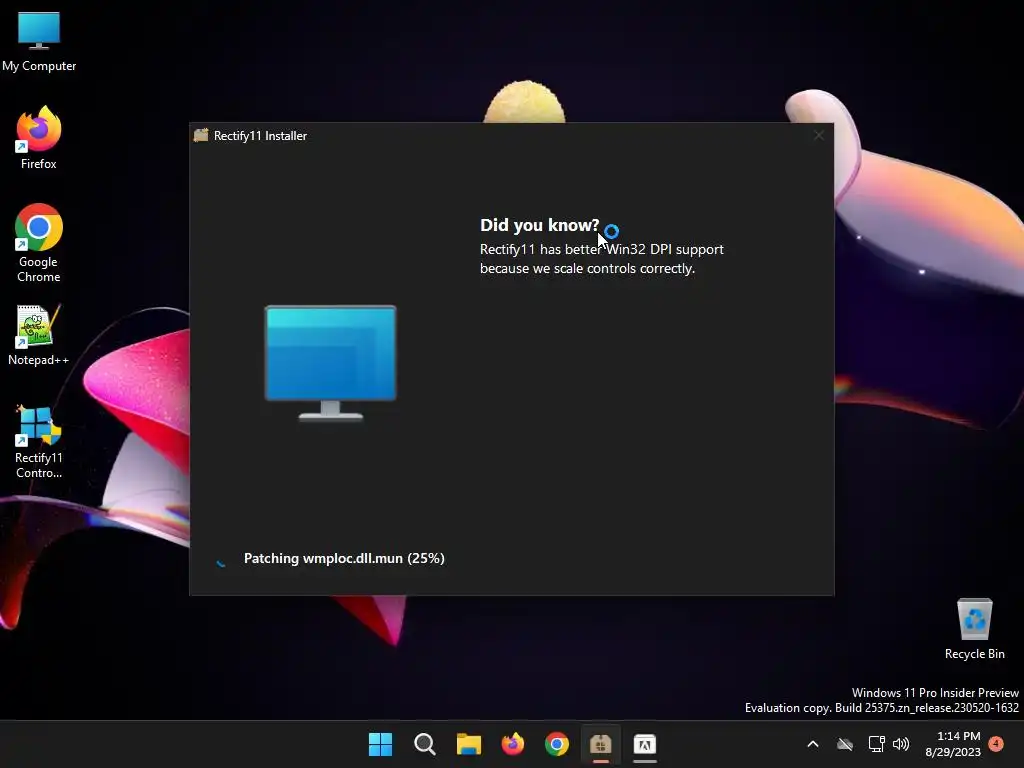Click the taskbar app with the A icon
Screen dimensions: 1024x768
click(645, 744)
